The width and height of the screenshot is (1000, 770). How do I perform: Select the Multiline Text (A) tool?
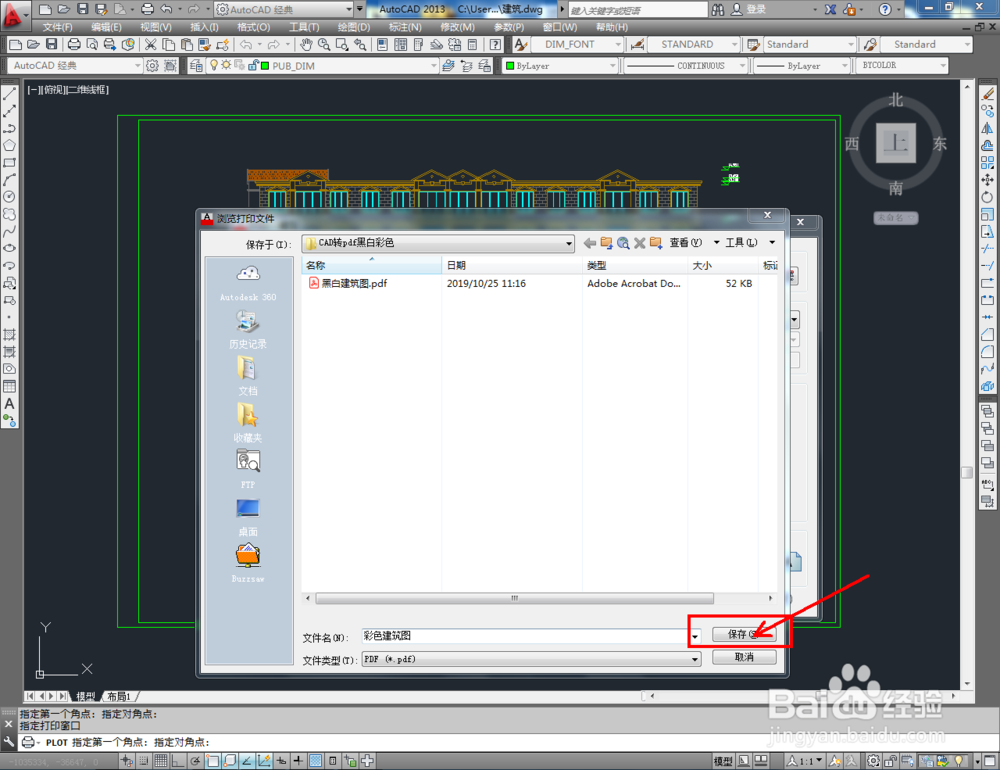pos(10,404)
